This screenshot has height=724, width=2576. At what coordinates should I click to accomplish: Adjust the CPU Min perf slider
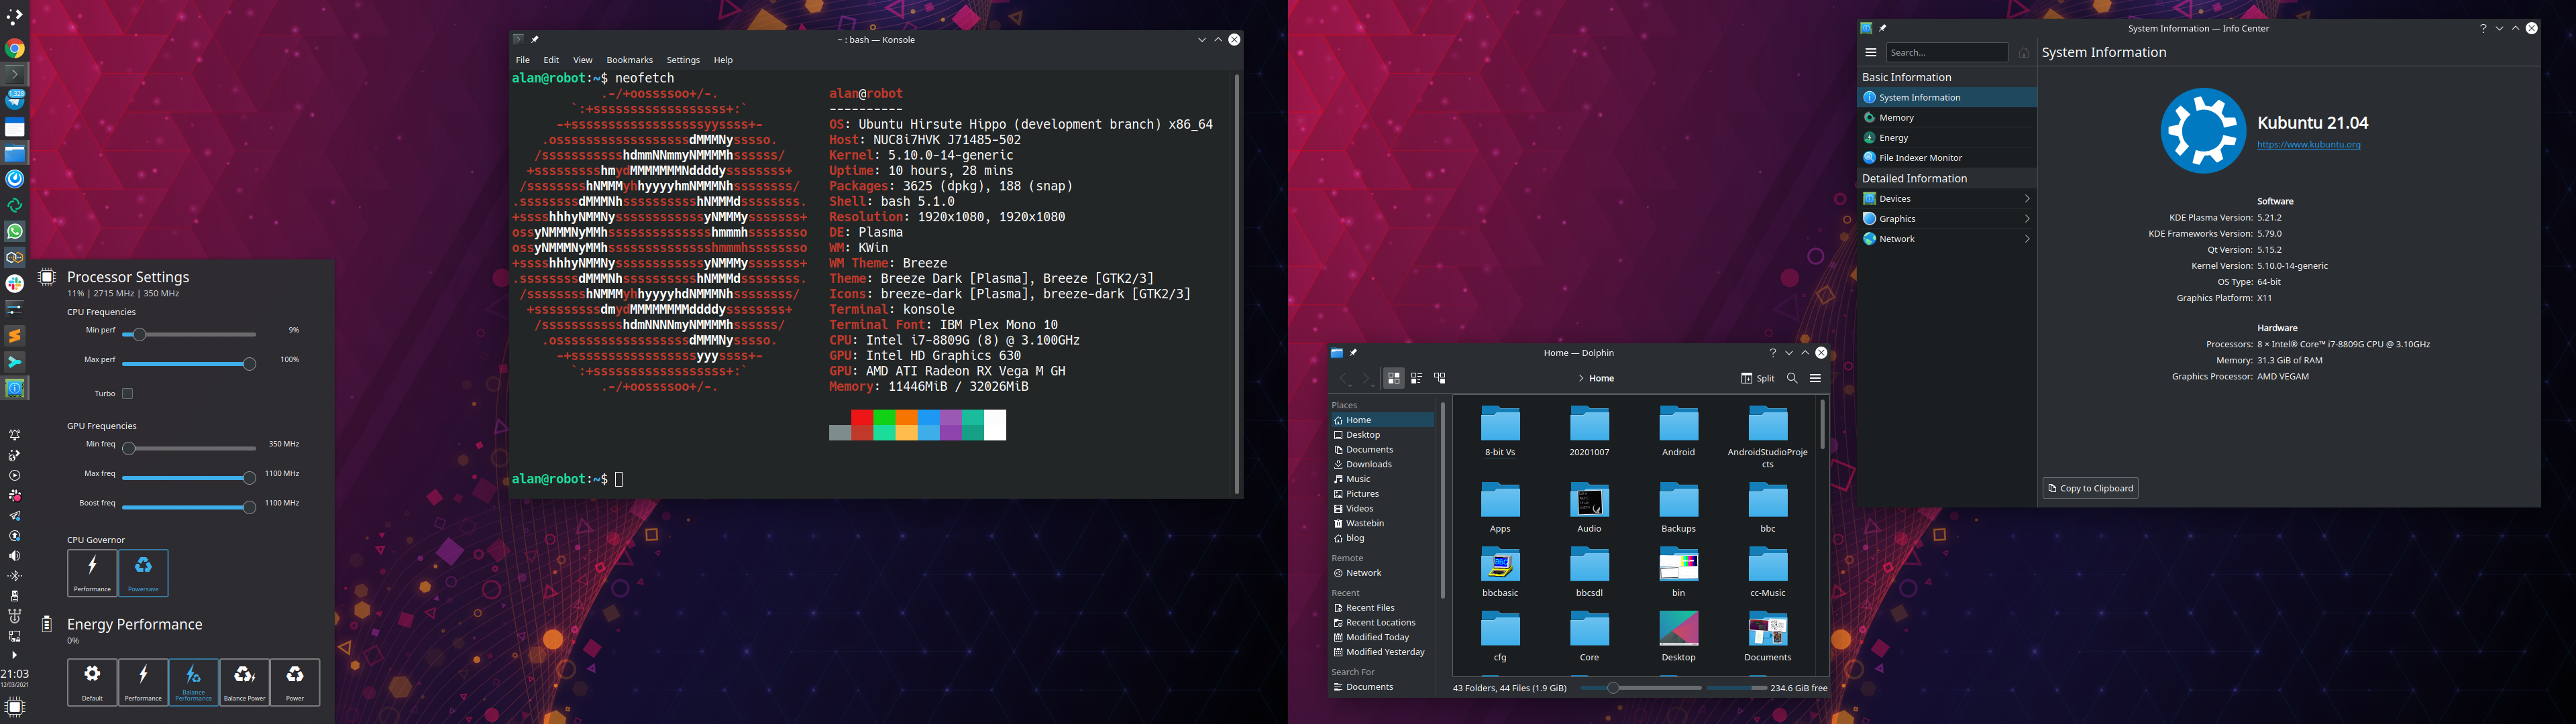189,335
